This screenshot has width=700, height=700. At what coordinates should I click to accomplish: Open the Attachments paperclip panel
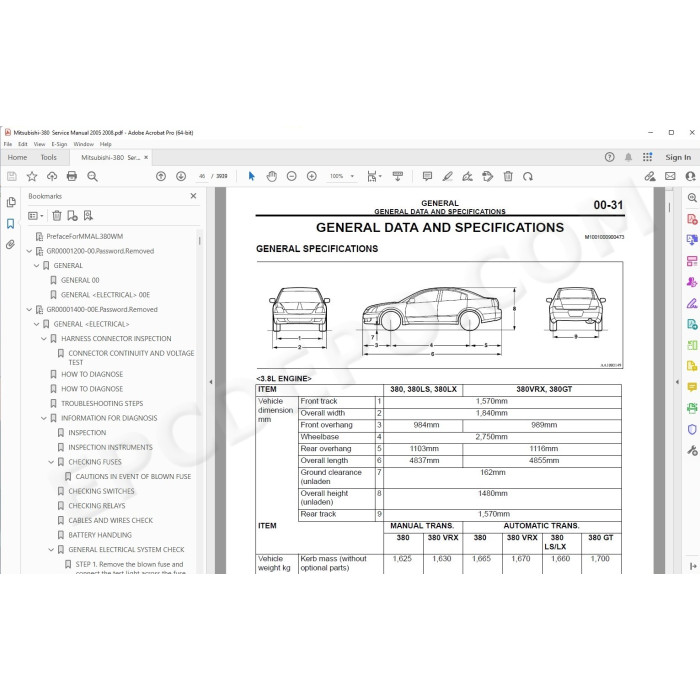click(x=11, y=244)
